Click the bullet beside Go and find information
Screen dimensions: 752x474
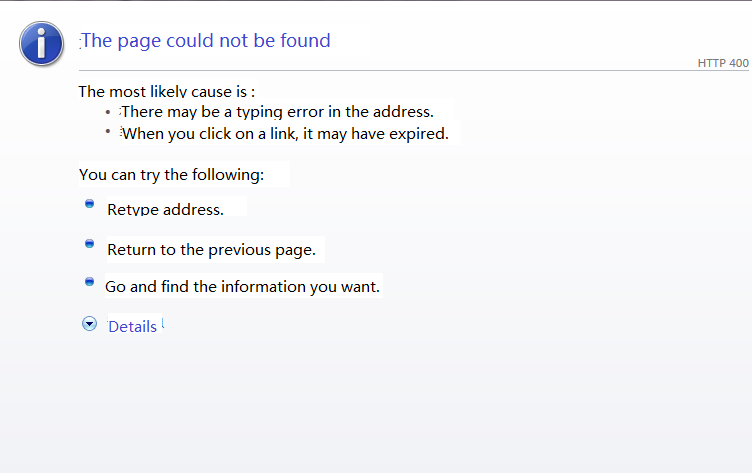click(x=89, y=282)
